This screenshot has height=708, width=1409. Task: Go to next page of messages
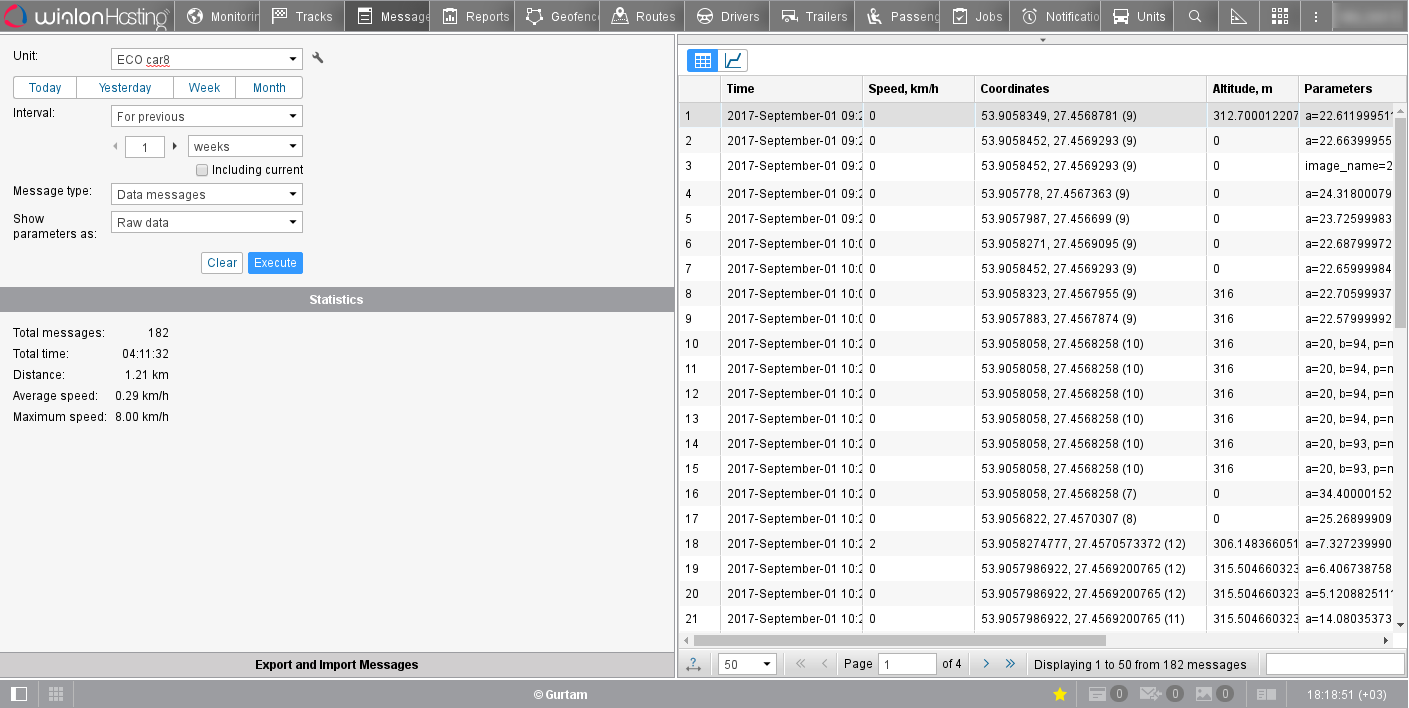986,664
